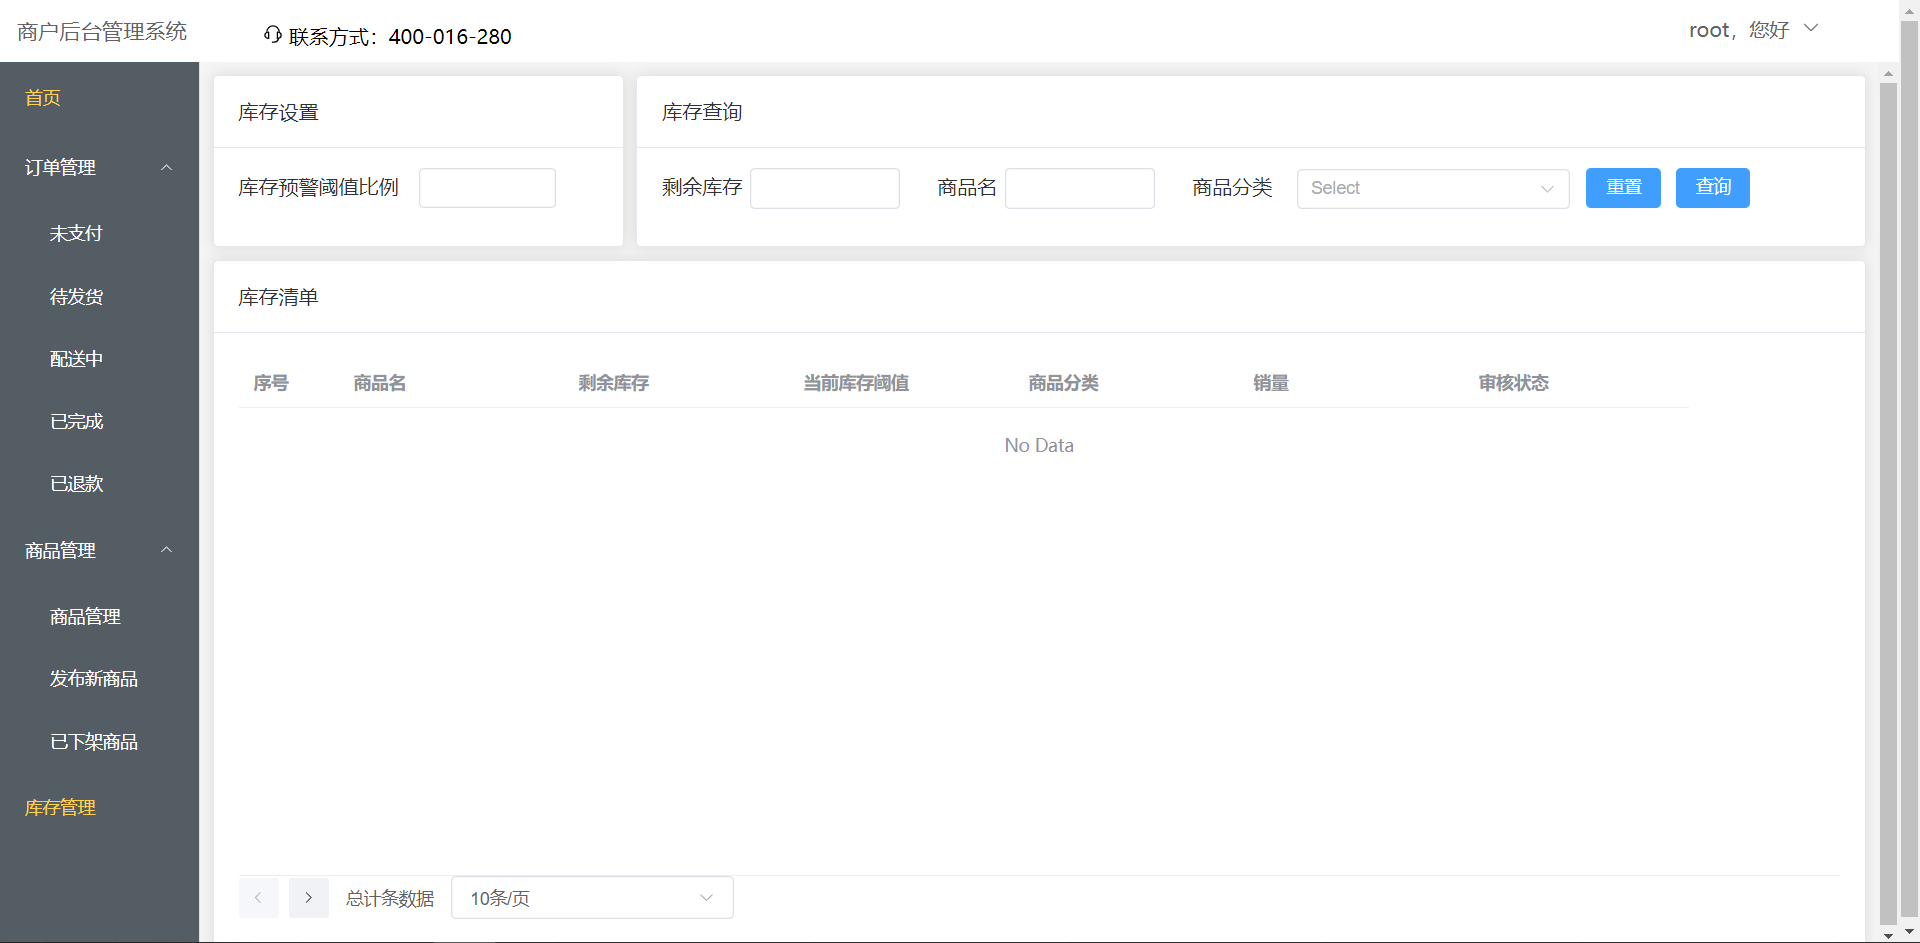Open the 商品分类 Select dropdown

coord(1433,188)
